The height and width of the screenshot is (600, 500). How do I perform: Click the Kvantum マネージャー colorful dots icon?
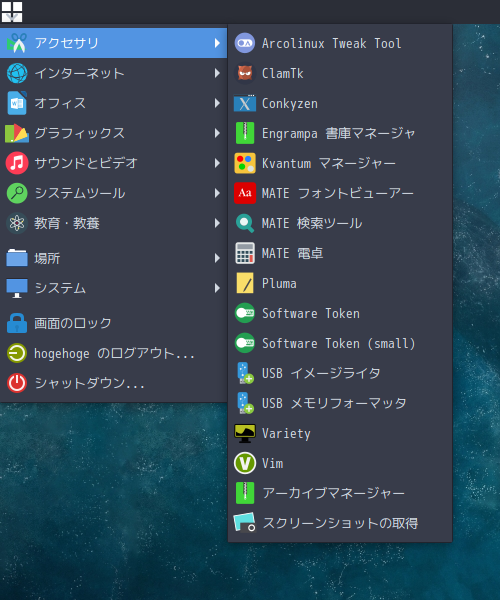[245, 163]
